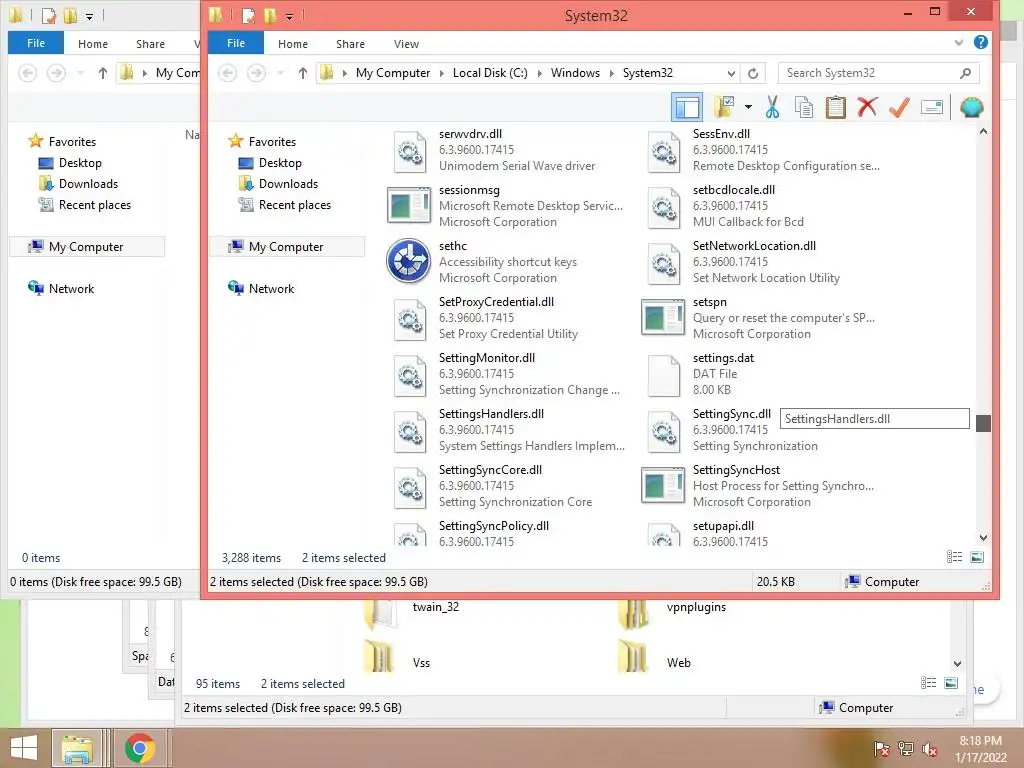Click Refresh button next to System32 address bar
The width and height of the screenshot is (1024, 768).
pos(753,73)
